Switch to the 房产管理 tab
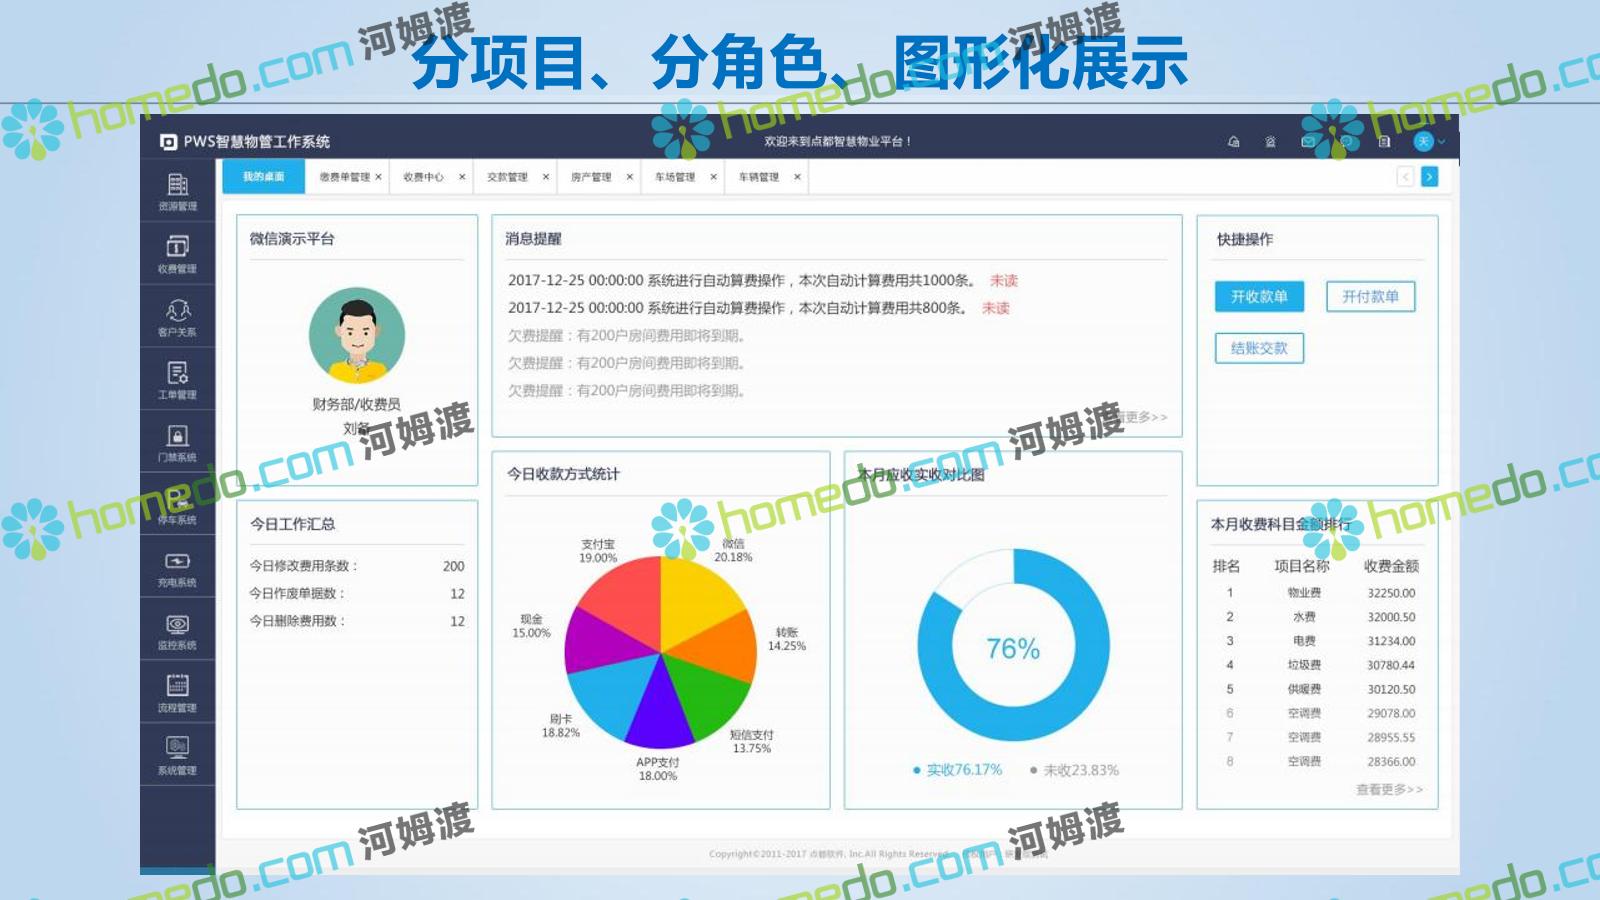The image size is (1600, 900). click(x=590, y=177)
